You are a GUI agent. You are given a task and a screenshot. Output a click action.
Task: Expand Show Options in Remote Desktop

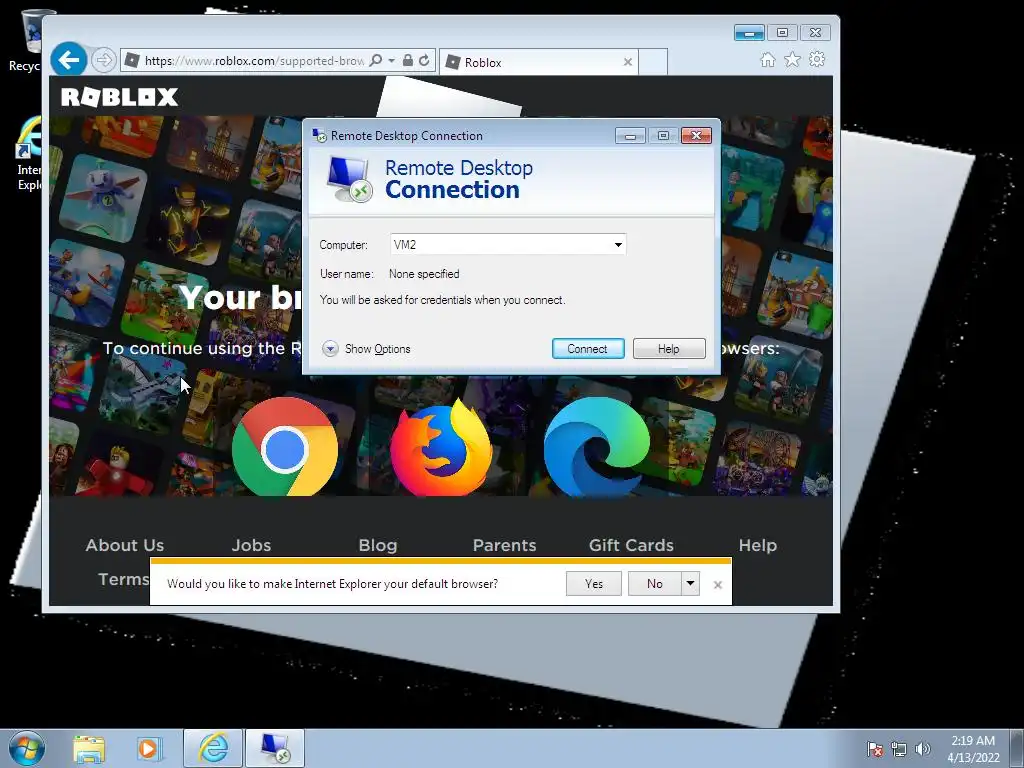click(x=366, y=349)
